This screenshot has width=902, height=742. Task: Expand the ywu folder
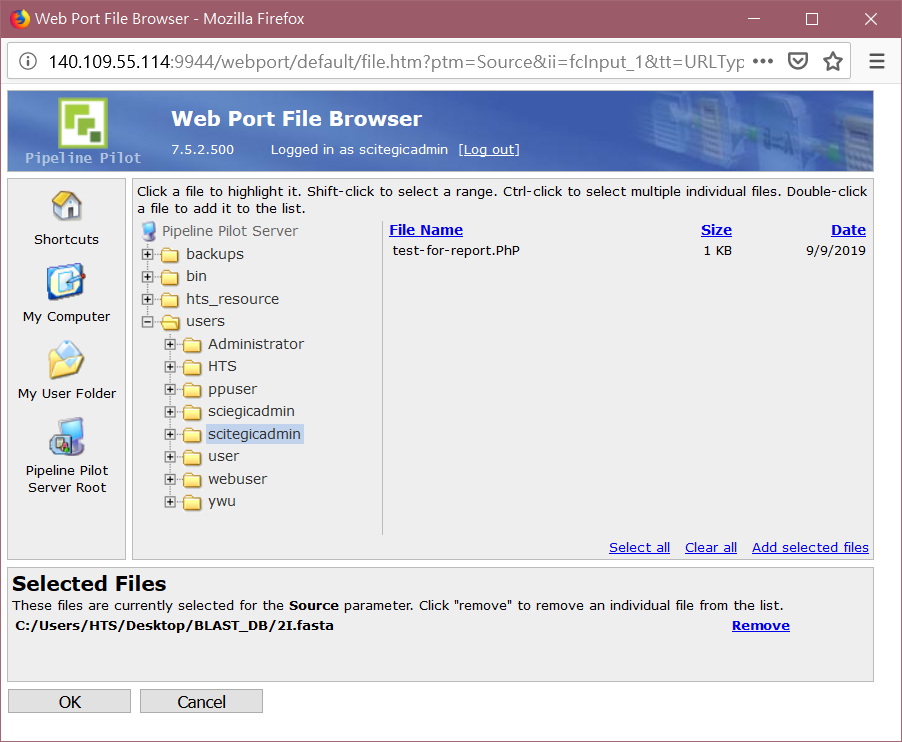pos(170,502)
